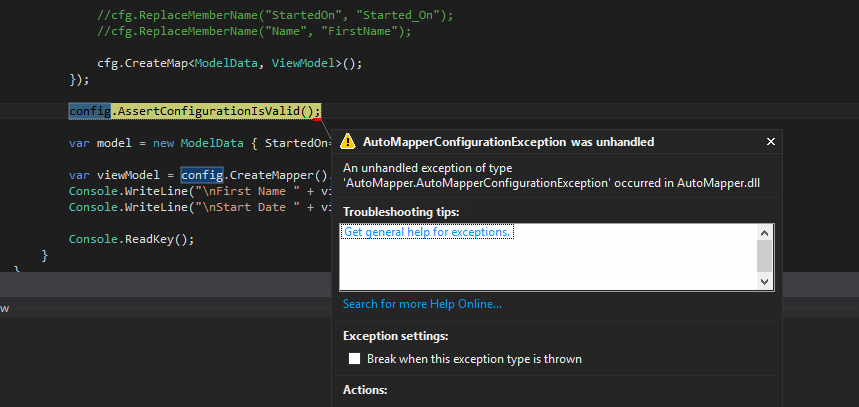Click empty area of troubleshooting tips list

coord(540,265)
